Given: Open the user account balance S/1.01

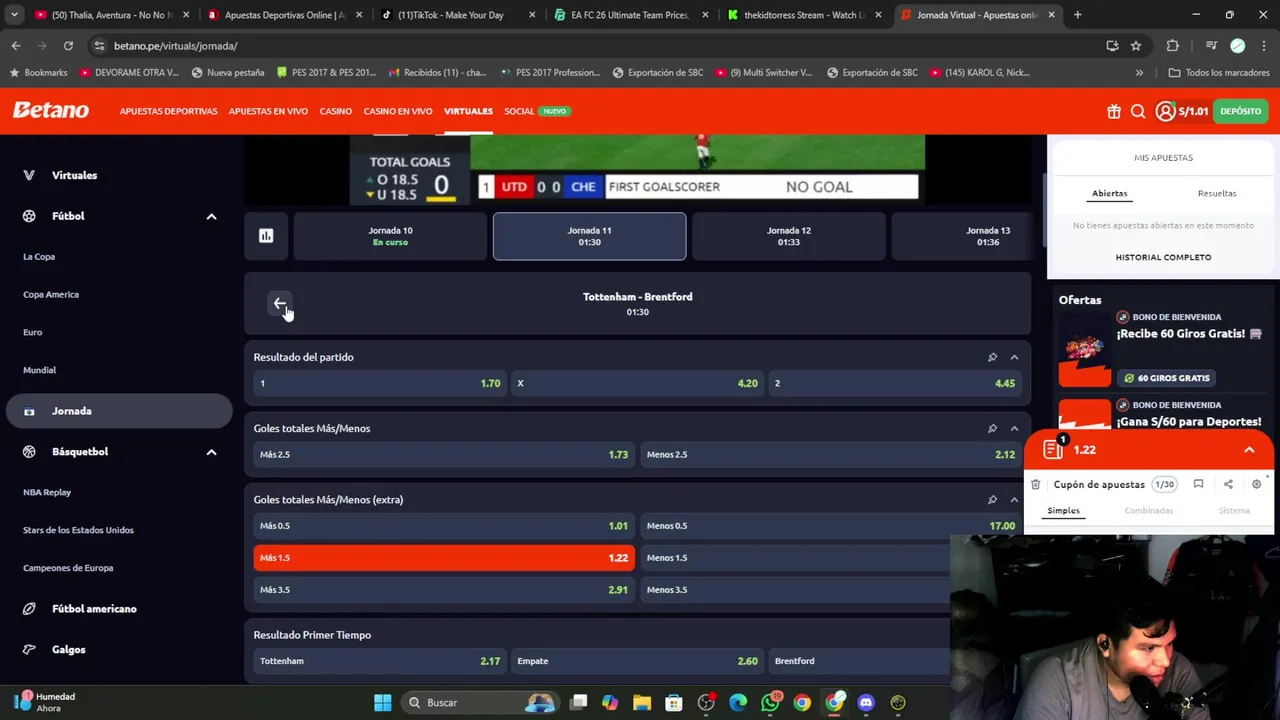Looking at the screenshot, I should click(x=1182, y=111).
